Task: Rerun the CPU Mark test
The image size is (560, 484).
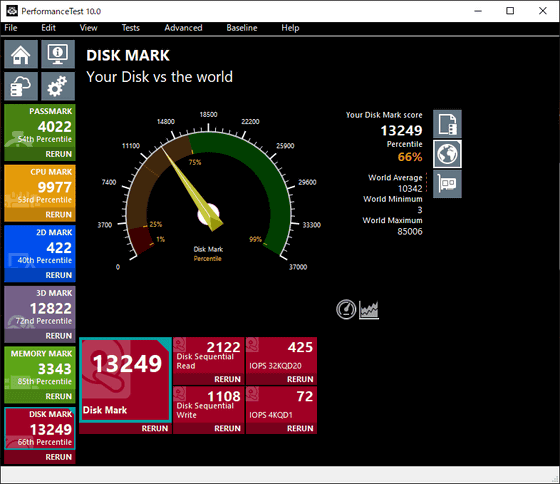Action: point(58,215)
